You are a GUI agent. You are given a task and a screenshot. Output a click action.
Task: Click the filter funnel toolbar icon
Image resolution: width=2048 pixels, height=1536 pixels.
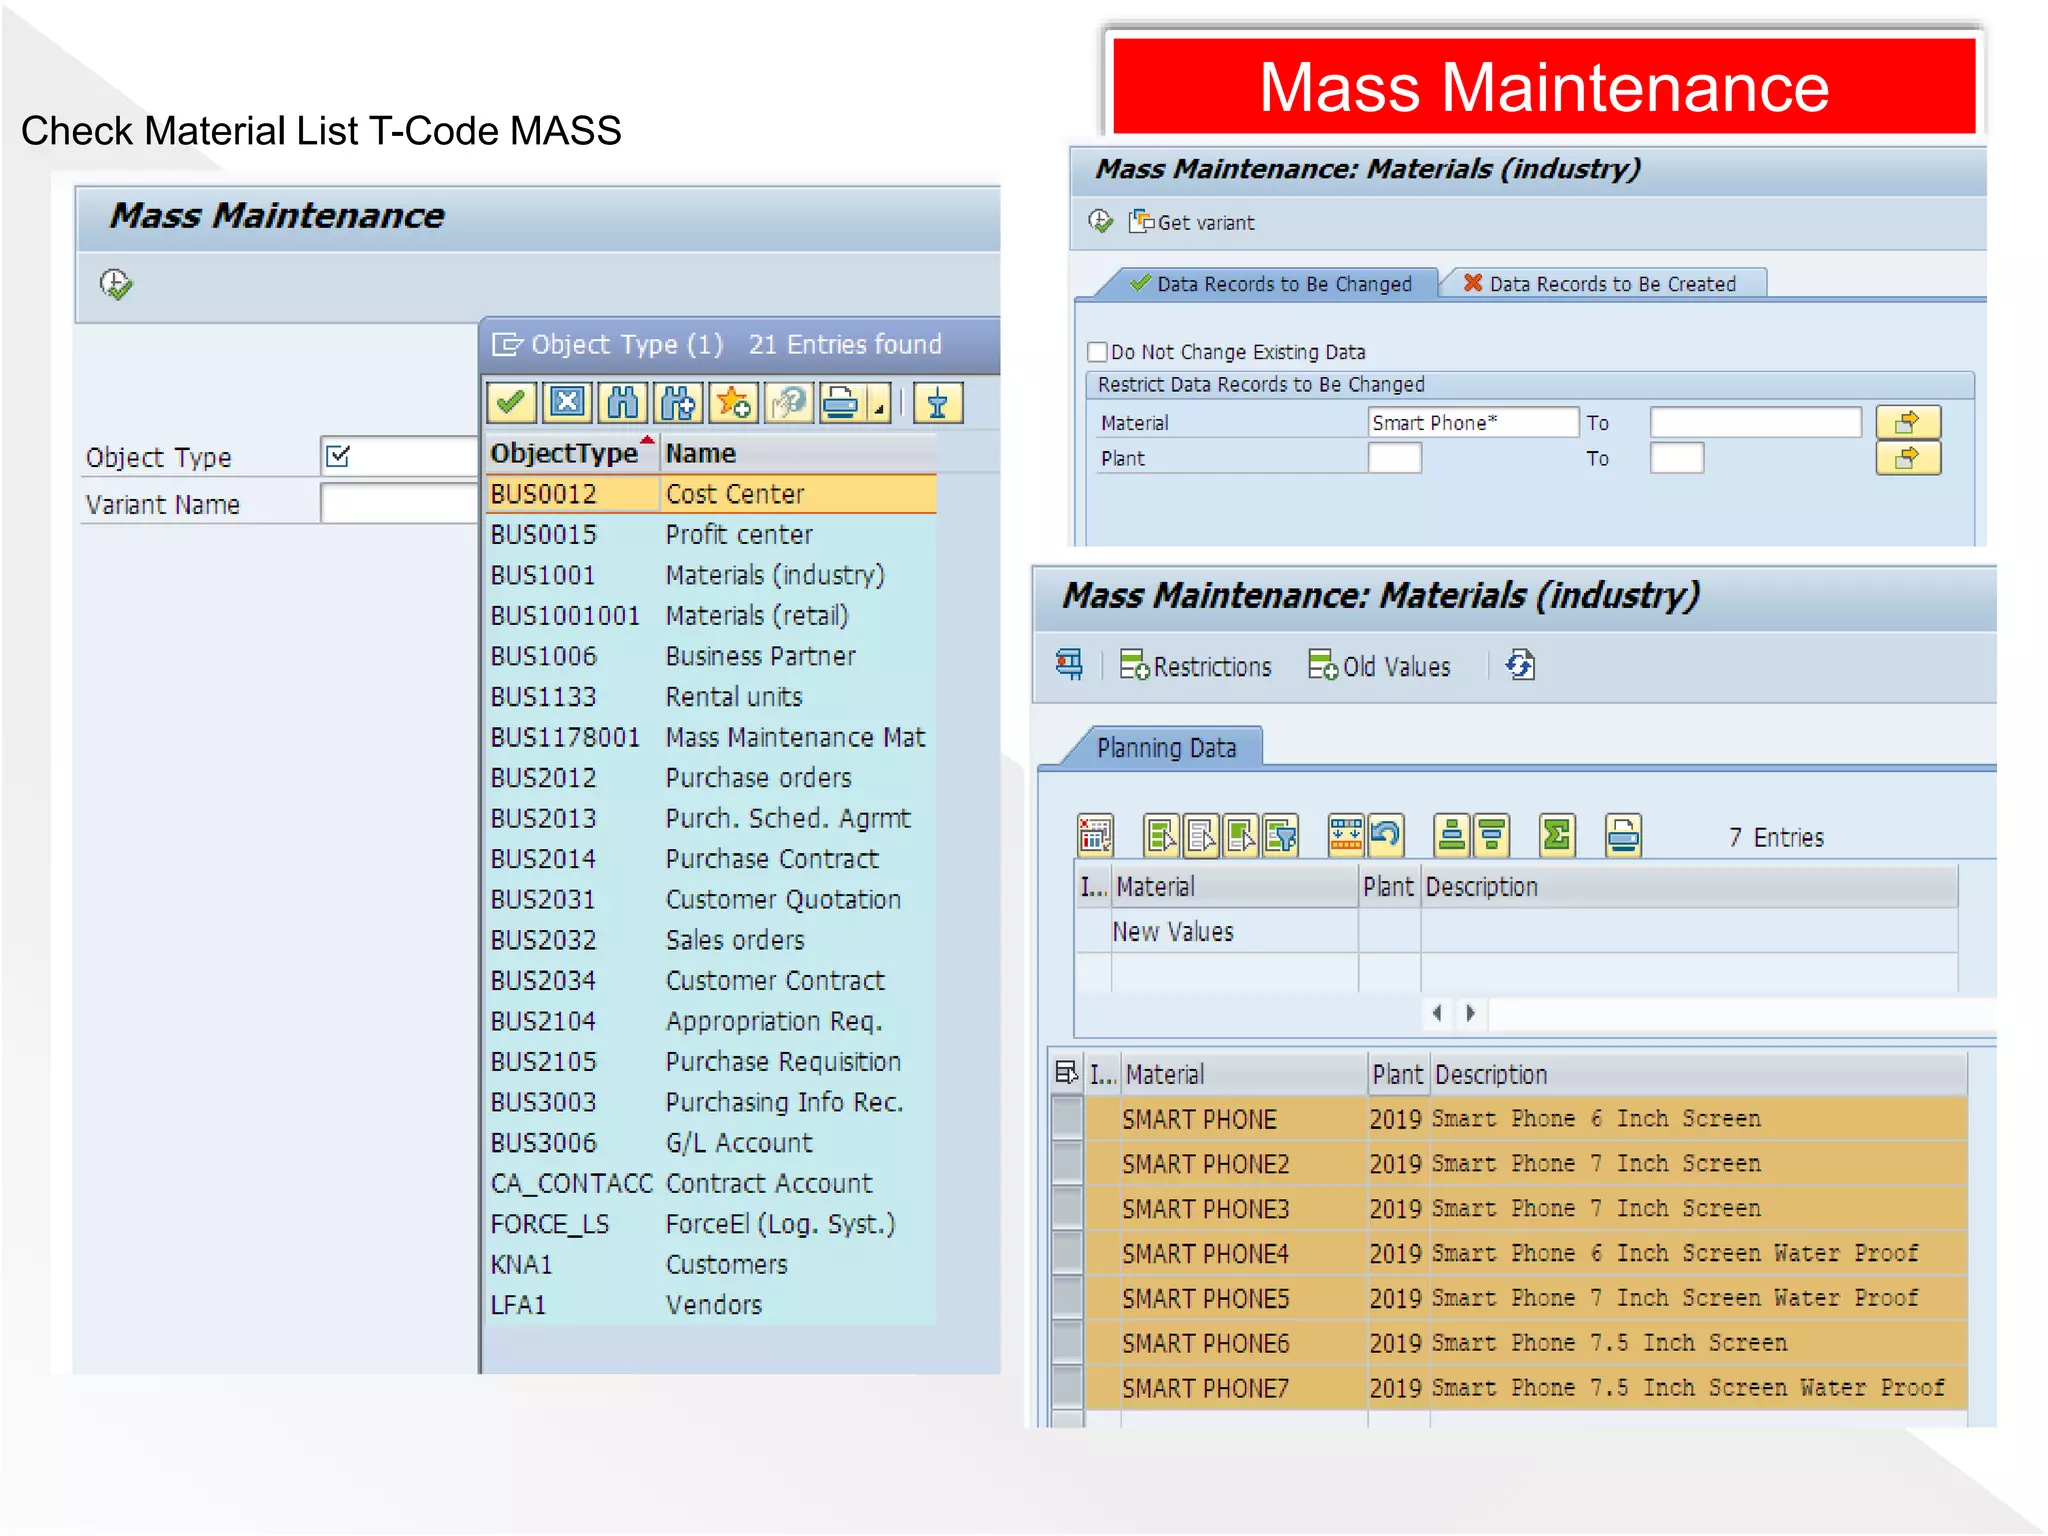click(x=1281, y=835)
